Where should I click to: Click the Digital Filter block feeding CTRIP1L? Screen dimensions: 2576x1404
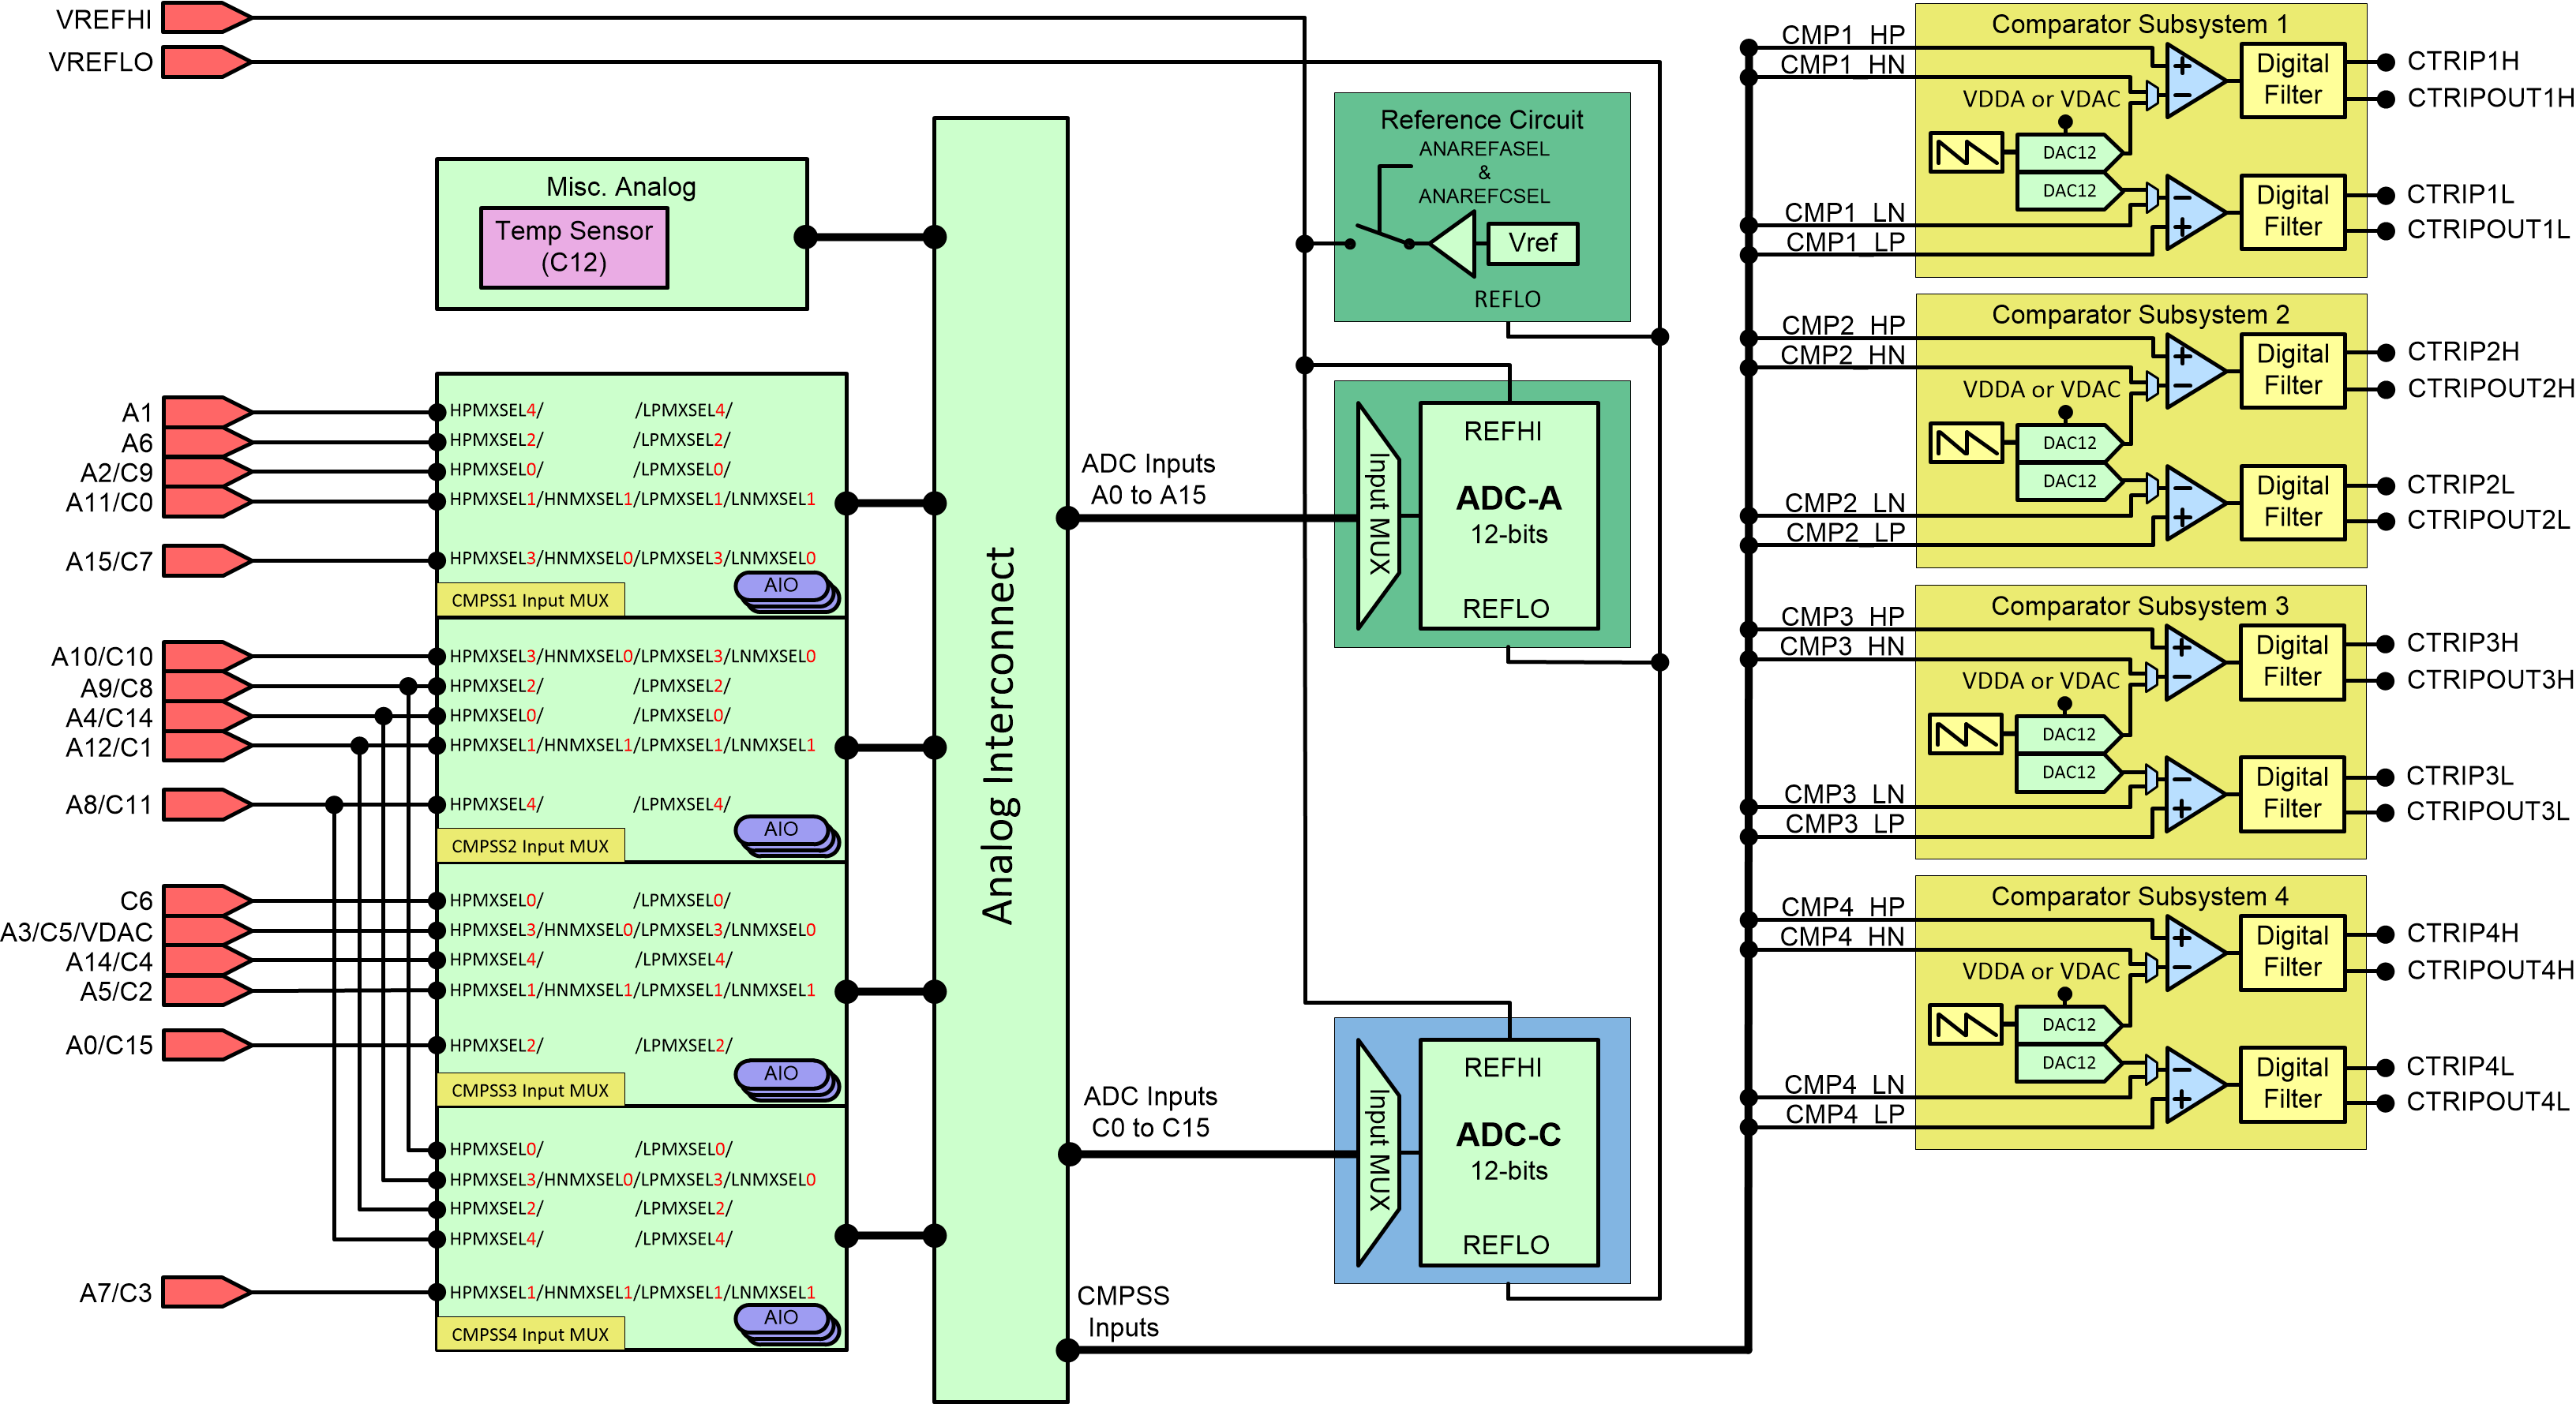[x=2293, y=211]
